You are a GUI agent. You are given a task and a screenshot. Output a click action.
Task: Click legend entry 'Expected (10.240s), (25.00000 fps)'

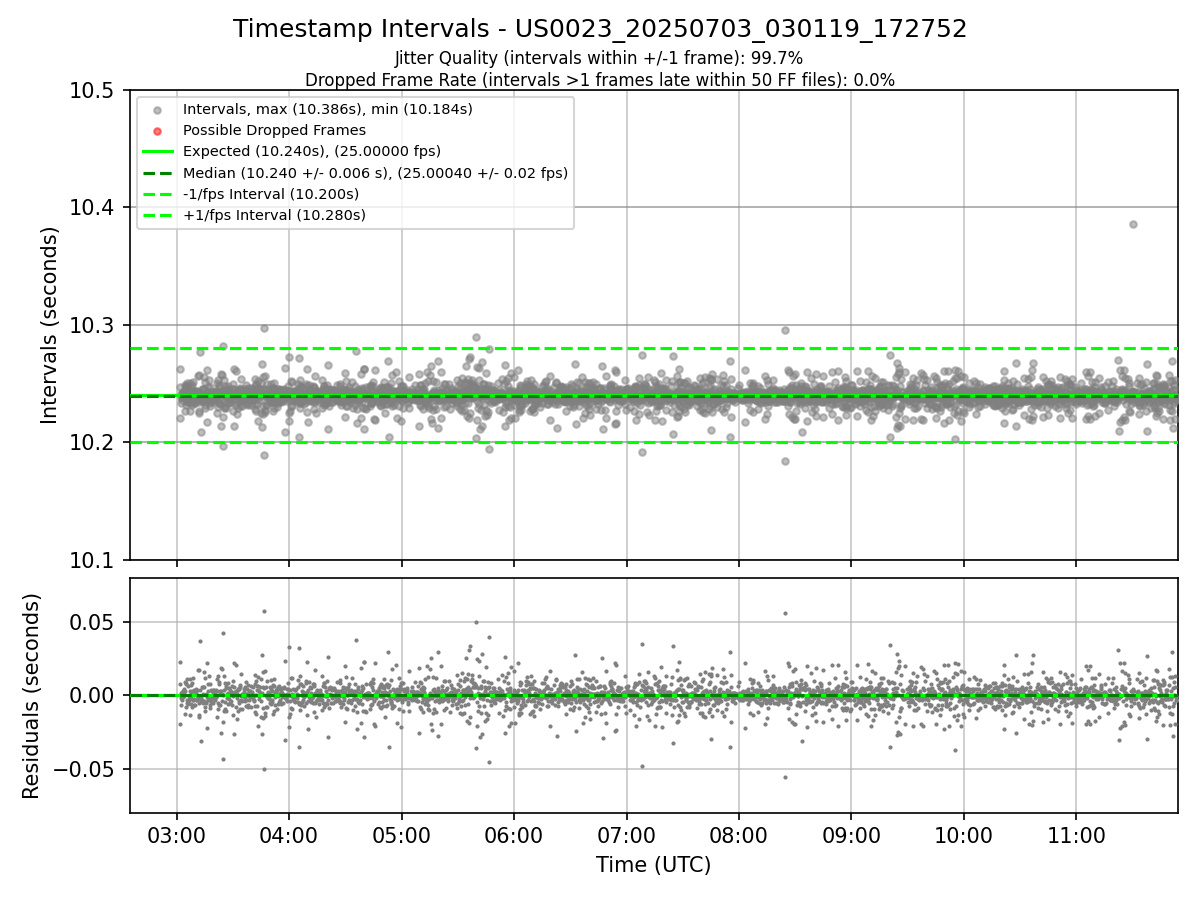[312, 151]
